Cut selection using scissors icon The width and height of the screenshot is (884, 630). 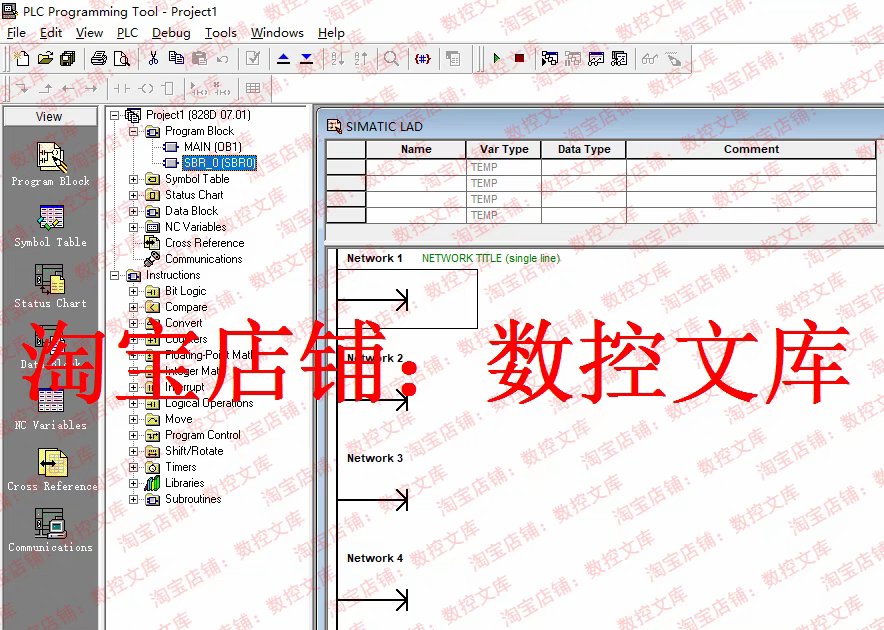[153, 58]
